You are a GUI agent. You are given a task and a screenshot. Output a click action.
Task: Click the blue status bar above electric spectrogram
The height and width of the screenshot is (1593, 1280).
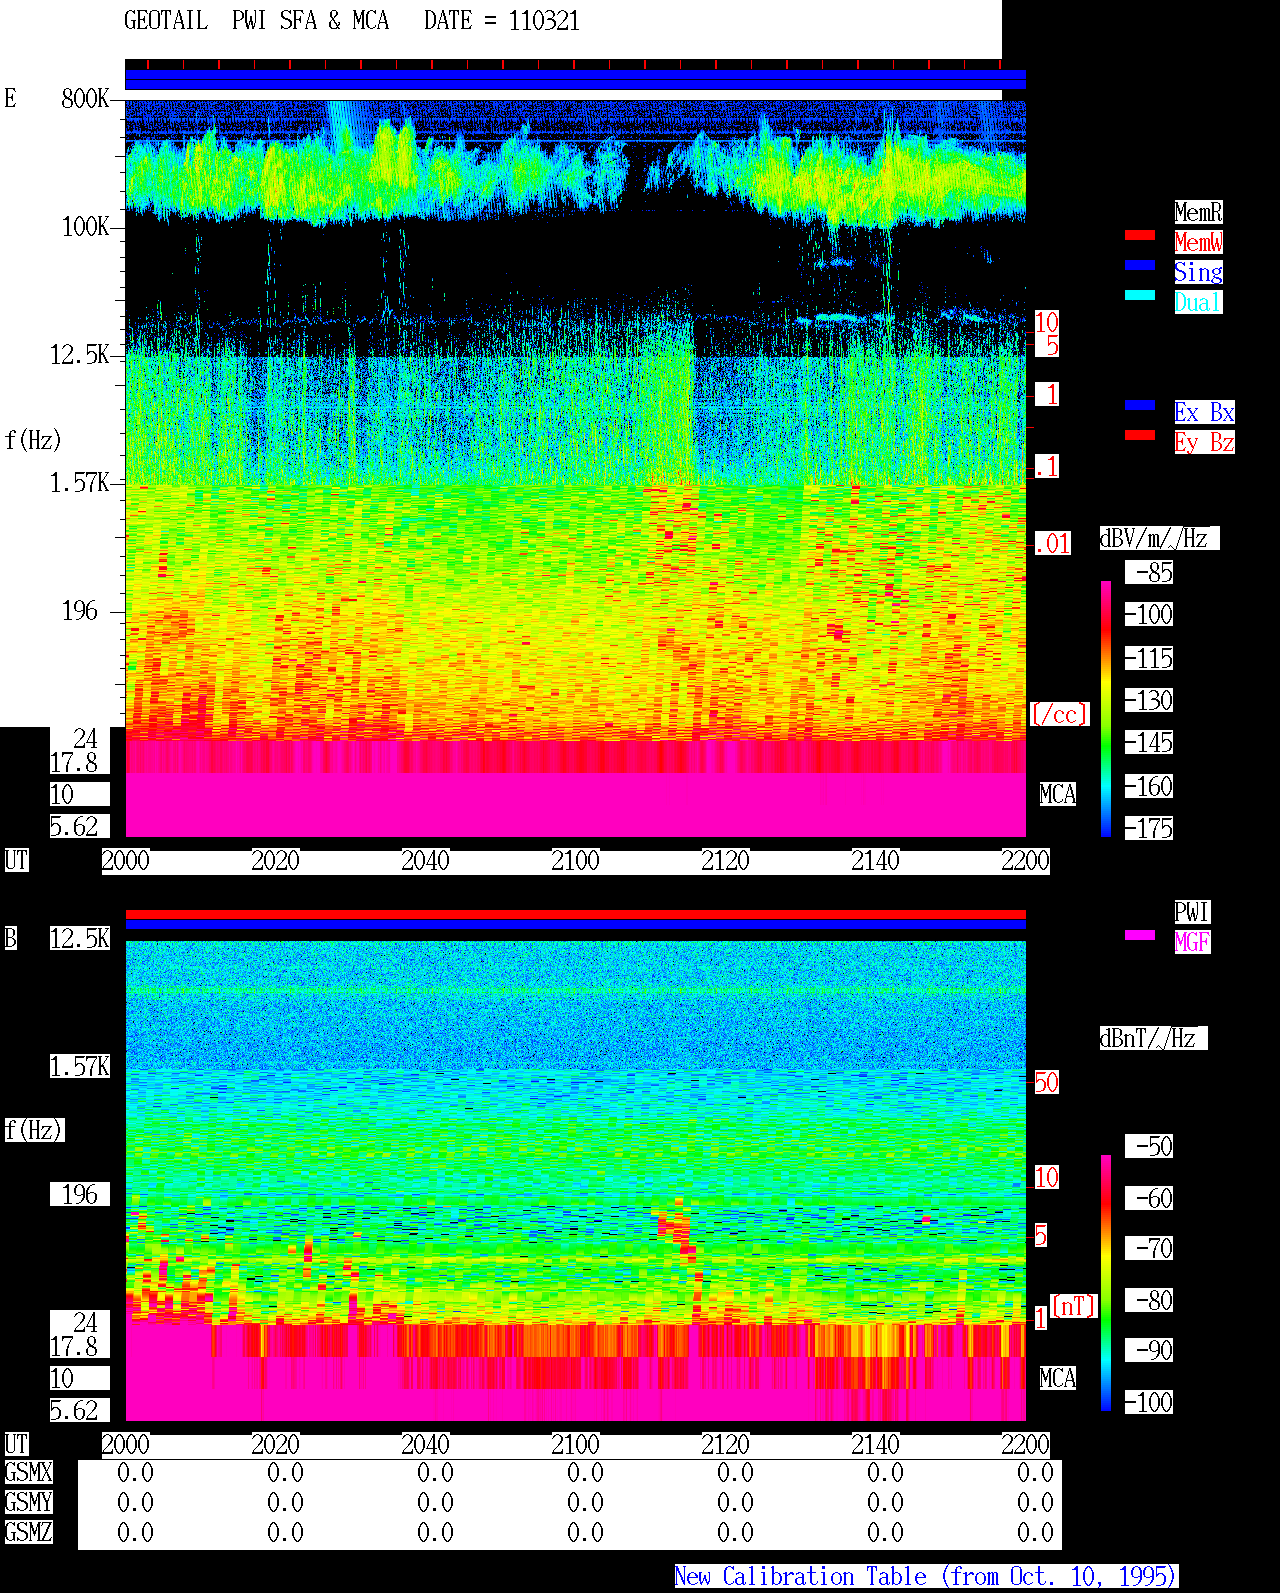[x=575, y=80]
